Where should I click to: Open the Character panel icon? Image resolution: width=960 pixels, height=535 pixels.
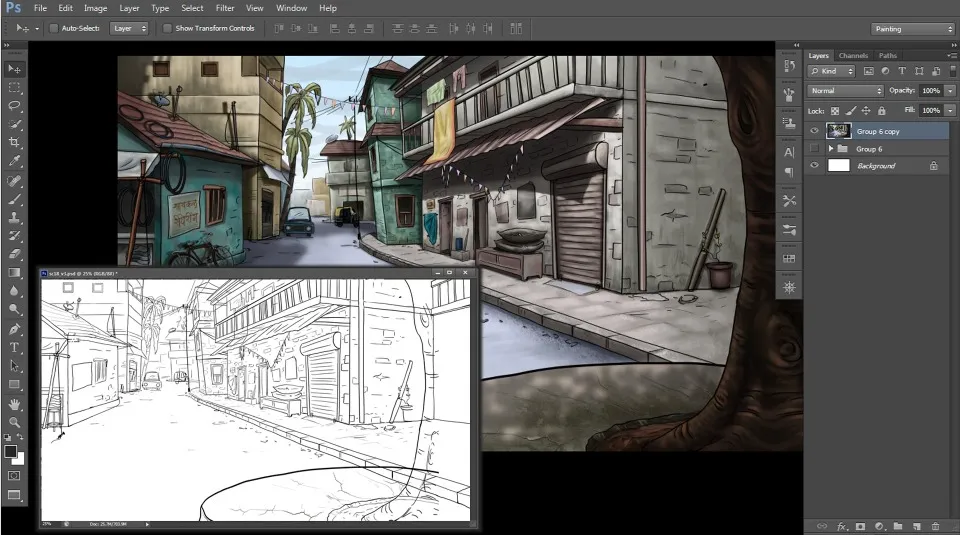789,152
